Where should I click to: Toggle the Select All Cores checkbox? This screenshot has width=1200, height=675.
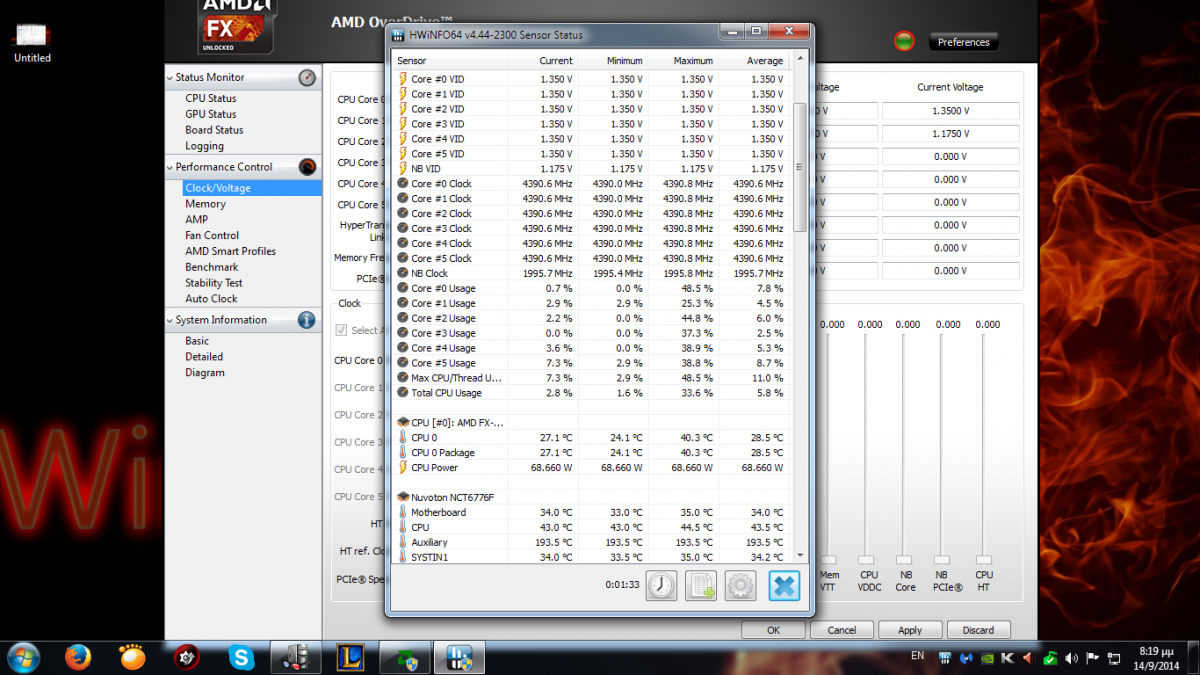[x=341, y=330]
